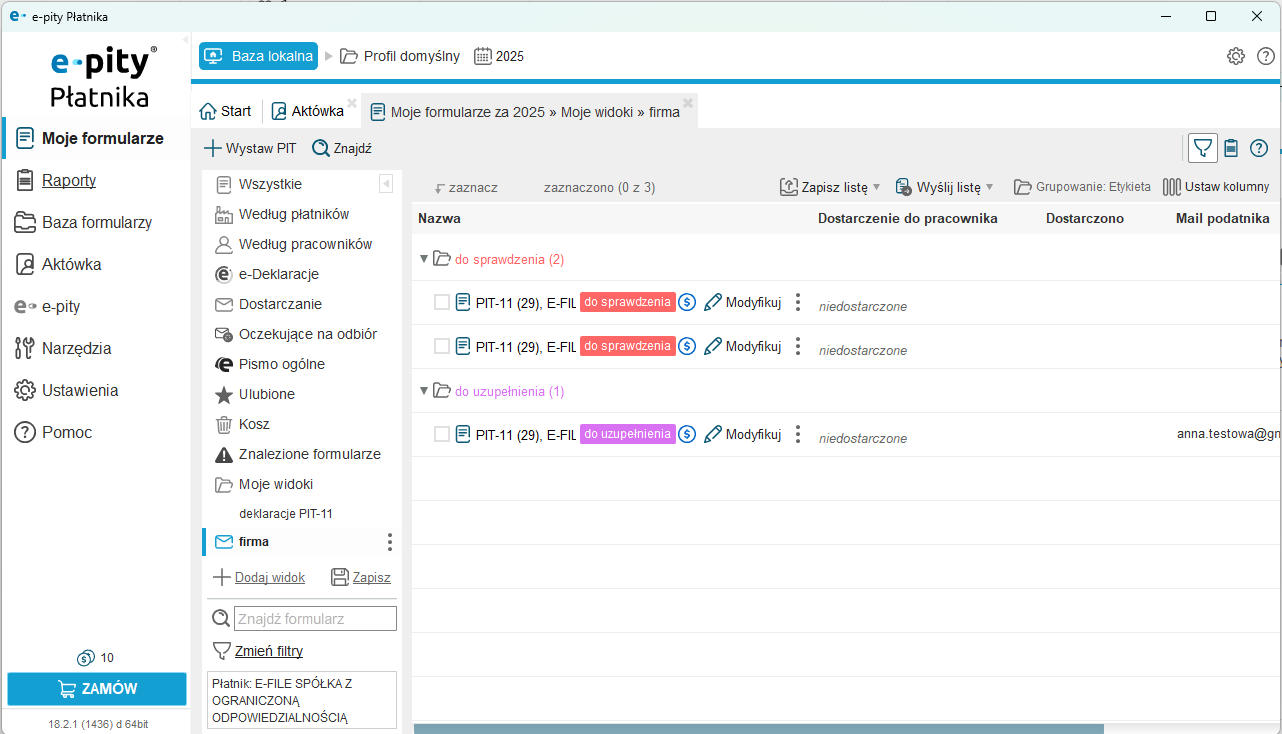Open the clipboard icon next to filter
The height and width of the screenshot is (734, 1282).
click(x=1231, y=148)
